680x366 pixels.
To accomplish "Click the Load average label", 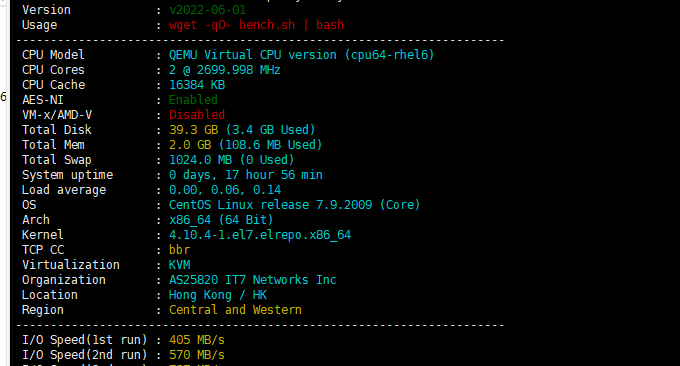I will pos(64,190).
